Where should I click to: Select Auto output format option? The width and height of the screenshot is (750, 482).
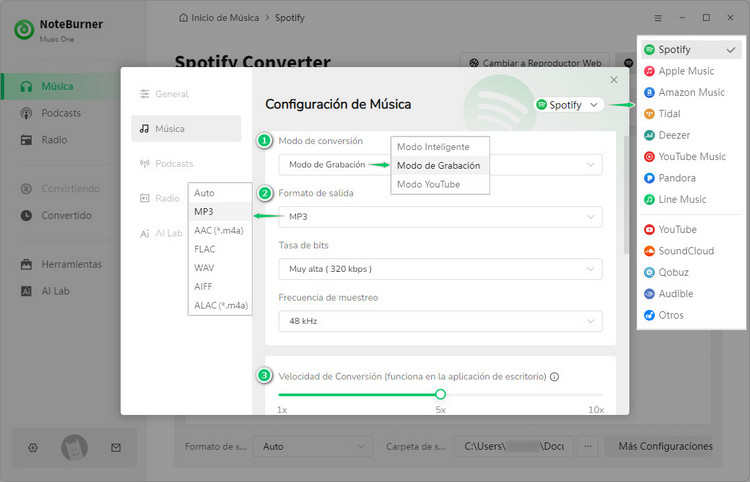[220, 193]
